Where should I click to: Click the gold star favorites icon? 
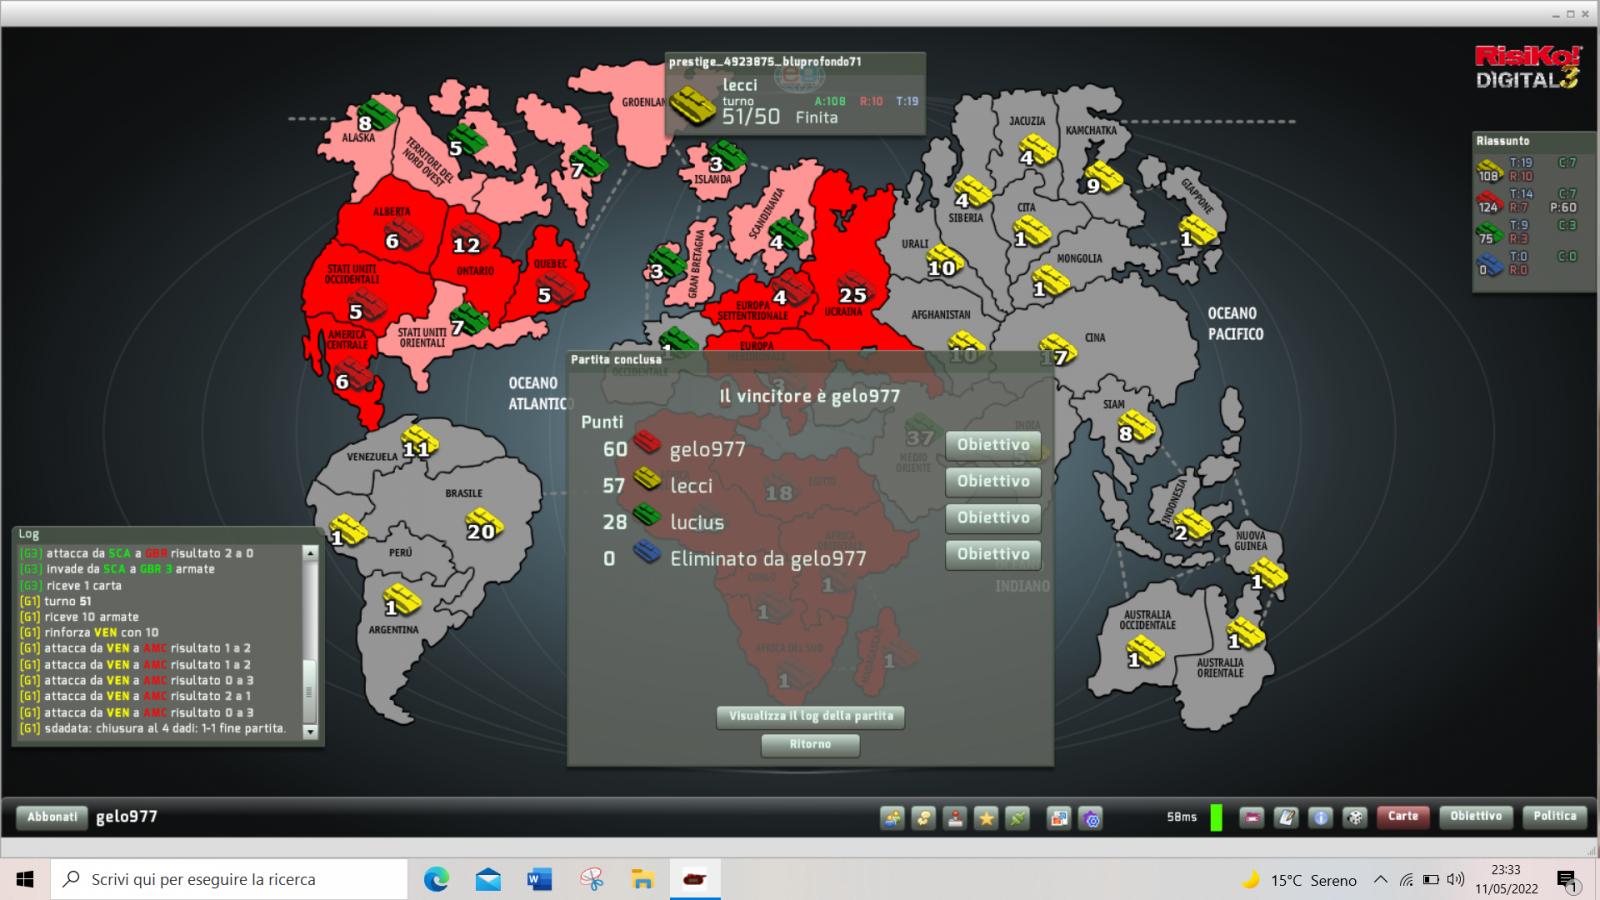coord(986,818)
